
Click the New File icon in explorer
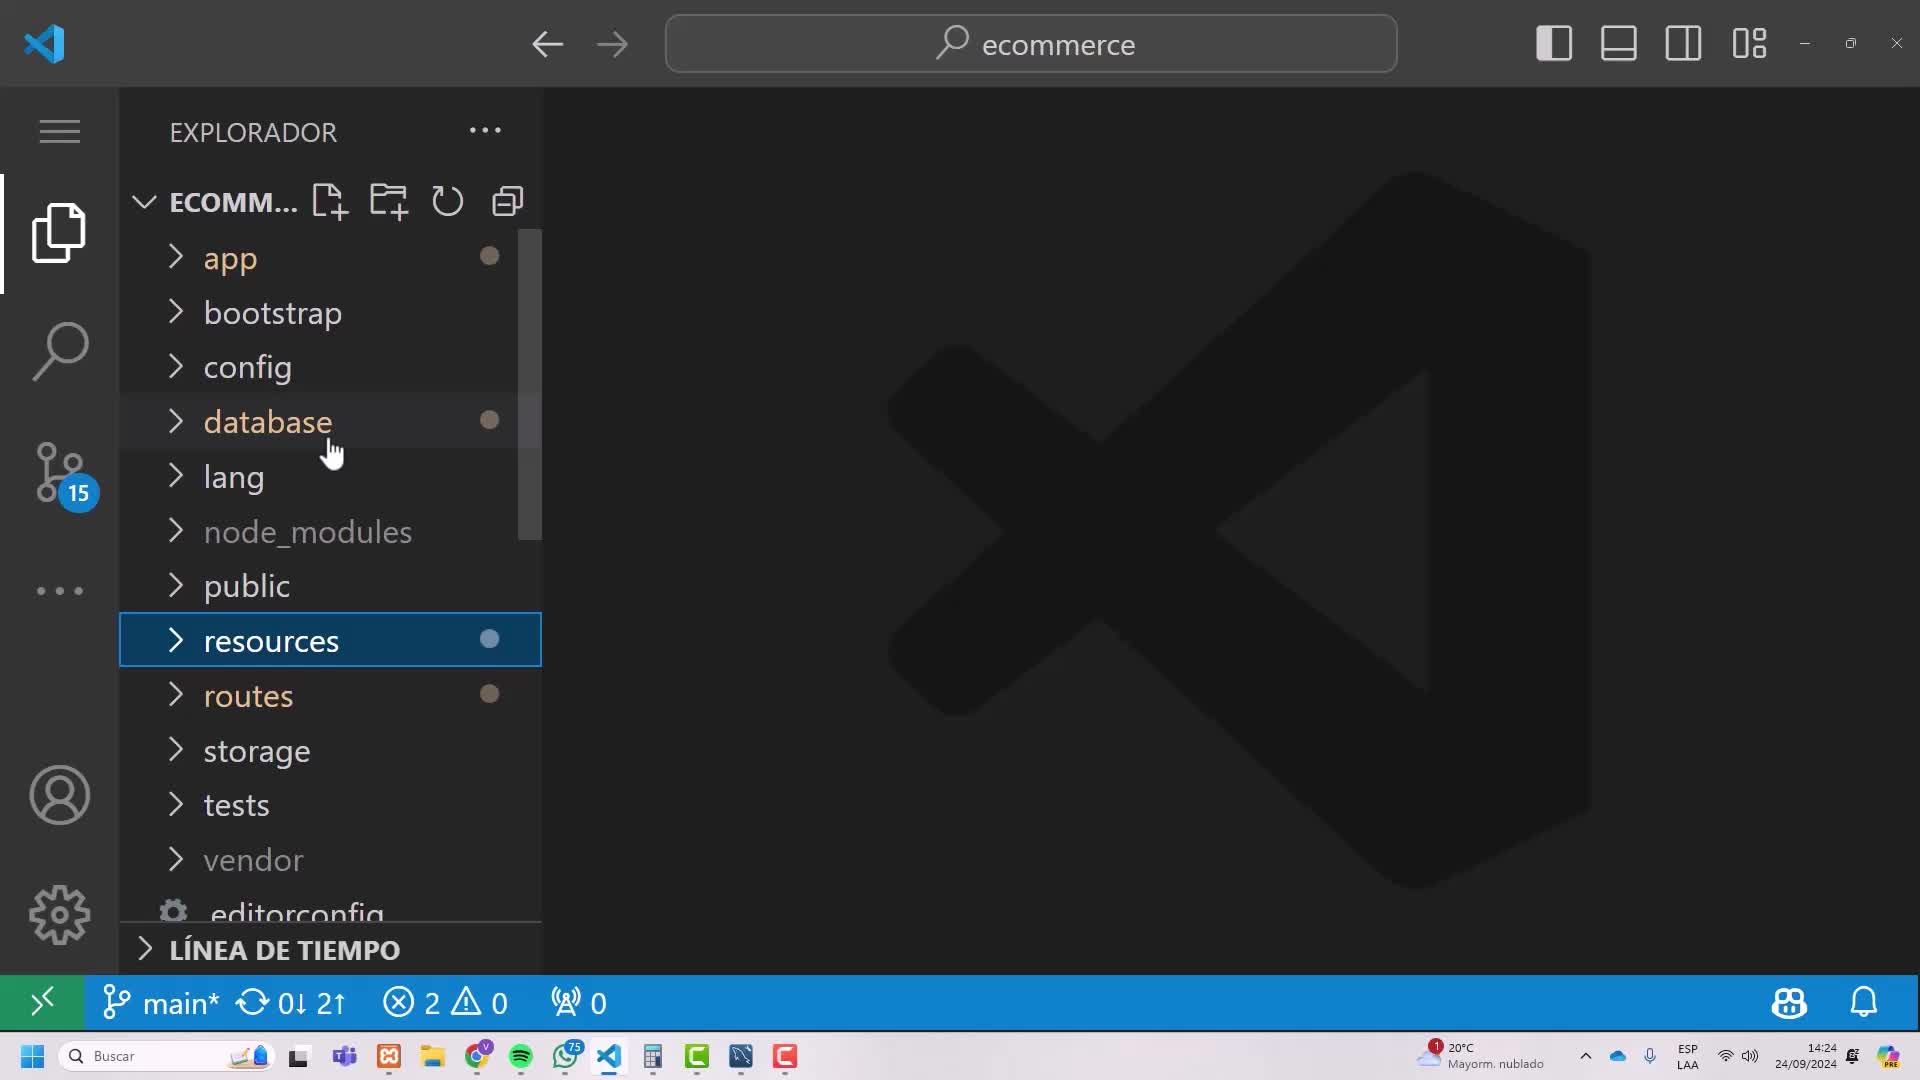coord(329,201)
